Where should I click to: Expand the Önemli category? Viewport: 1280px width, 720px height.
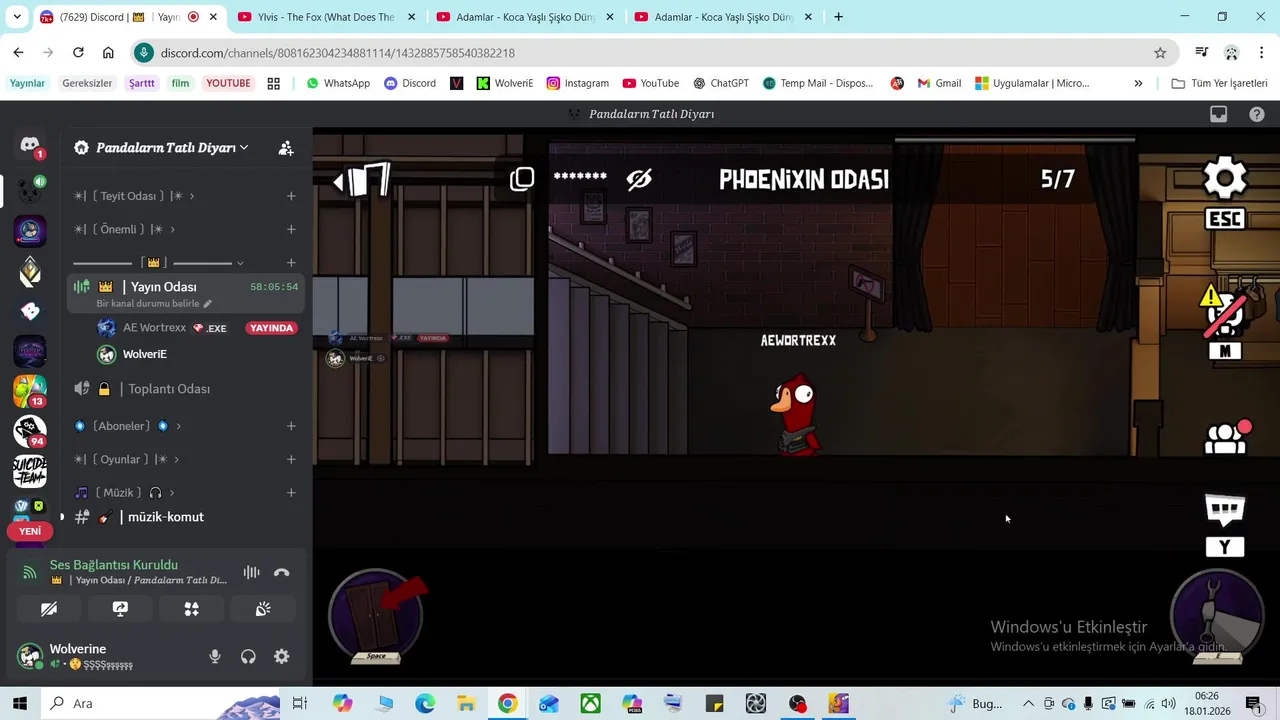point(125,229)
